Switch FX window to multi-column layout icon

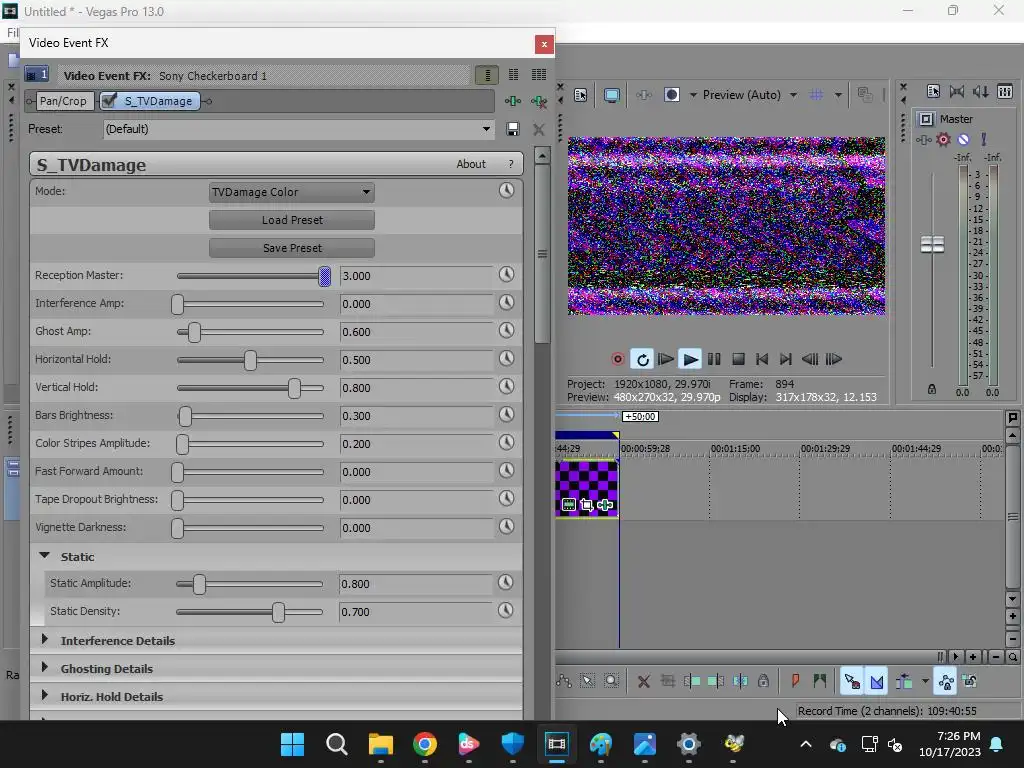[x=539, y=75]
